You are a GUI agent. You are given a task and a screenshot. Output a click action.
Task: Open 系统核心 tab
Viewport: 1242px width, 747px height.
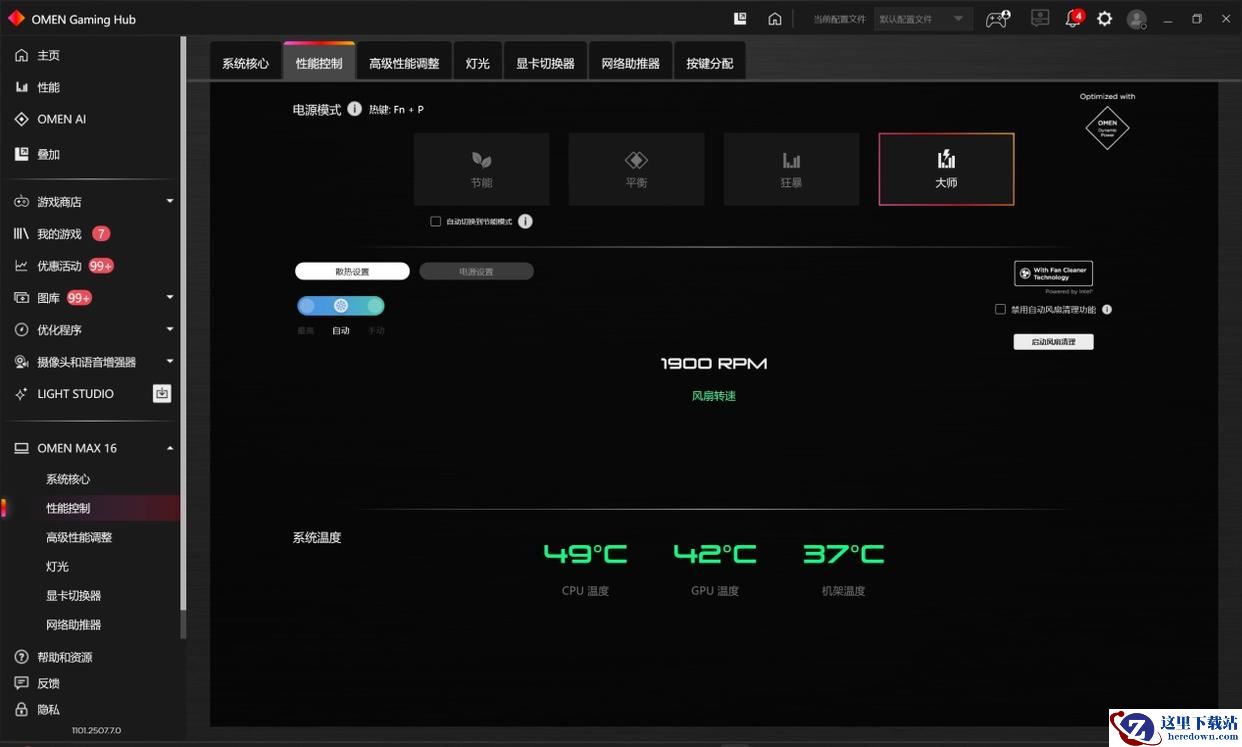(246, 62)
